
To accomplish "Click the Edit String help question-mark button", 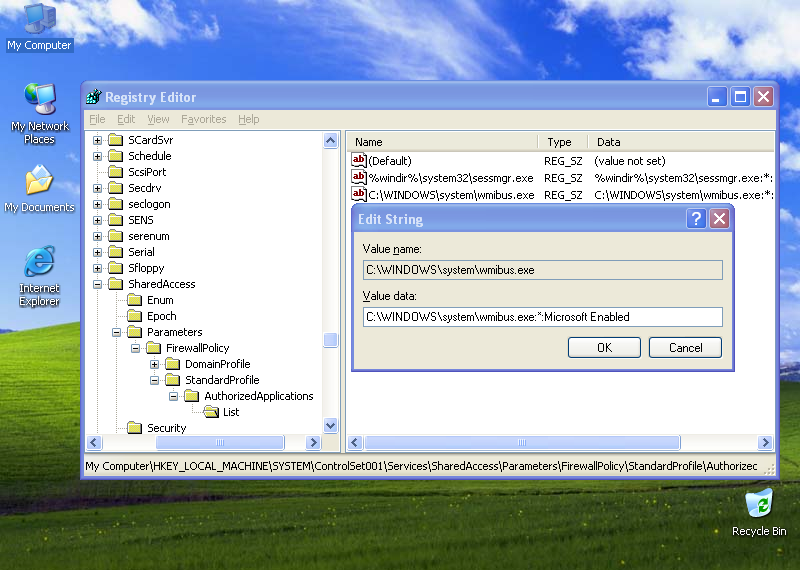I will pyautogui.click(x=696, y=219).
